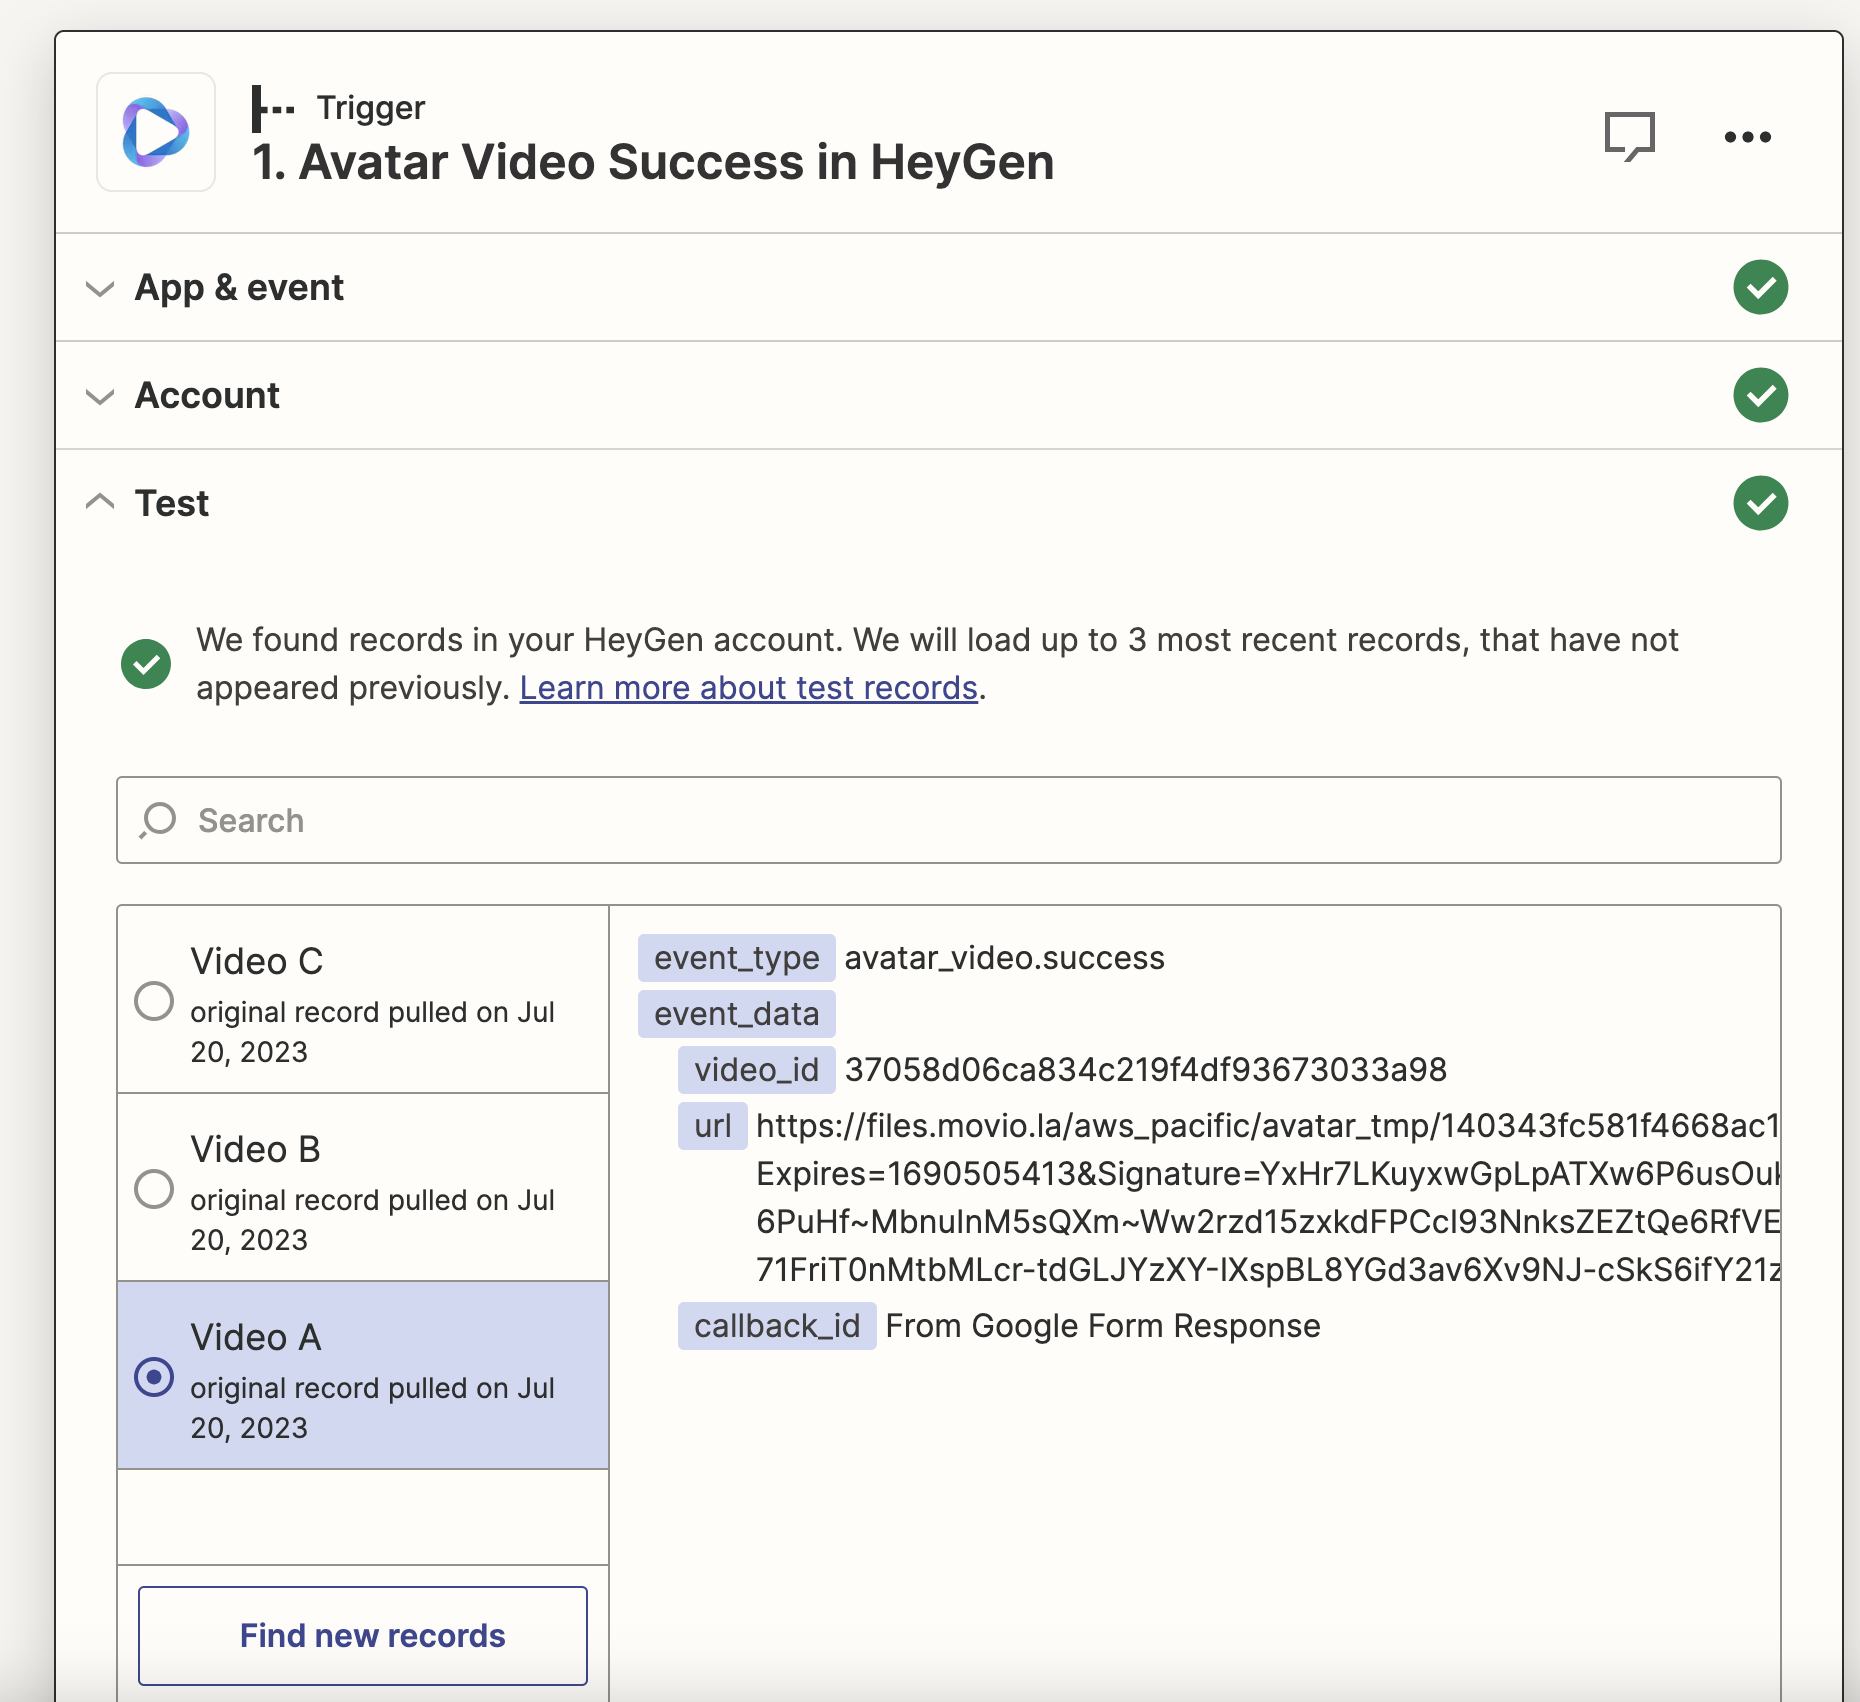Image resolution: width=1860 pixels, height=1702 pixels.
Task: Click the Trigger label text
Action: click(x=371, y=107)
